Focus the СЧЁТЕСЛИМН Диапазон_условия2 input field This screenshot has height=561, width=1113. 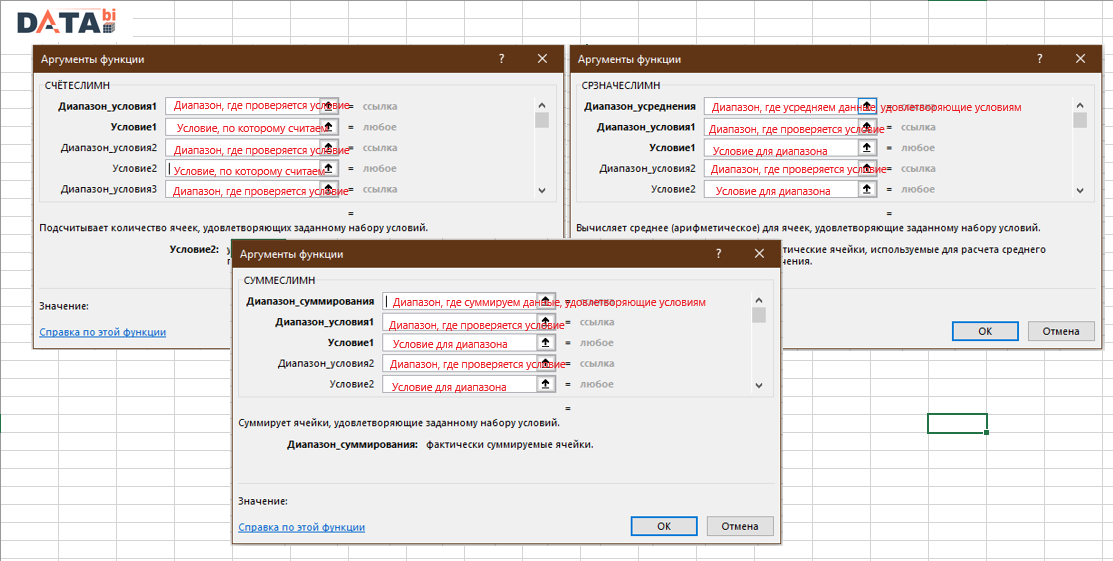[243, 148]
